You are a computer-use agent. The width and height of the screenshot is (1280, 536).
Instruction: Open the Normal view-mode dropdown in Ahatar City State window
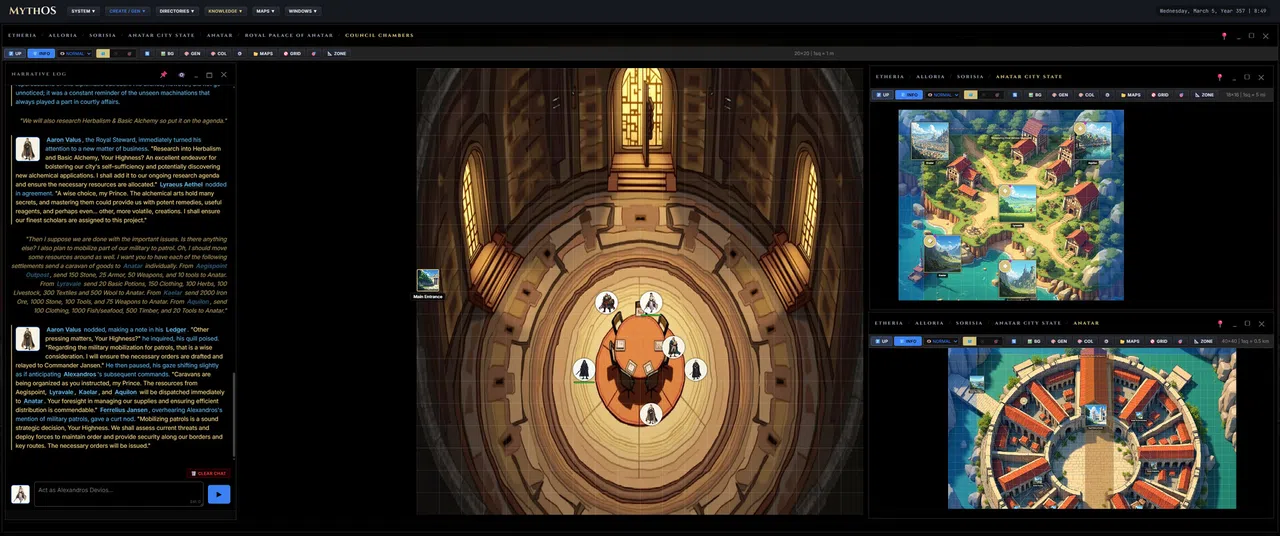pos(941,95)
